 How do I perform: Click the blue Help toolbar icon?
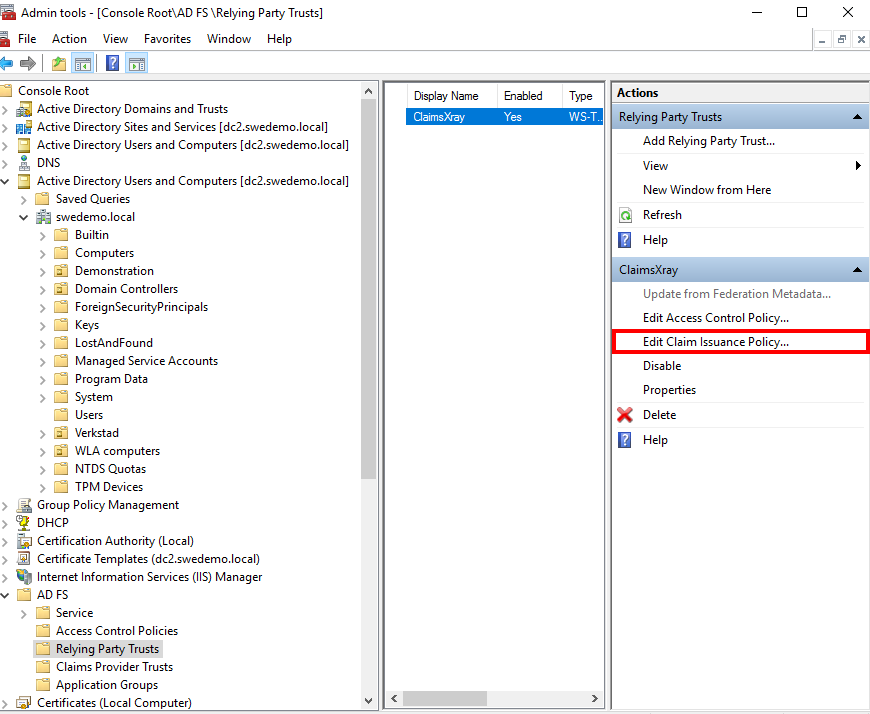pos(113,64)
